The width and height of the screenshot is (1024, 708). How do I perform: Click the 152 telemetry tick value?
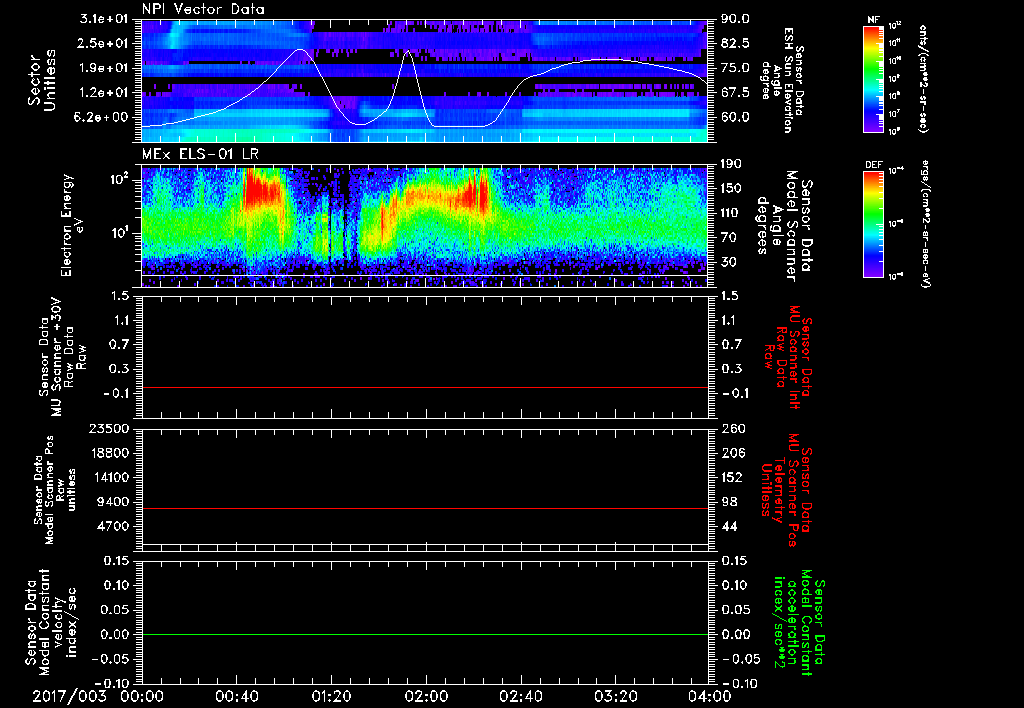click(731, 477)
